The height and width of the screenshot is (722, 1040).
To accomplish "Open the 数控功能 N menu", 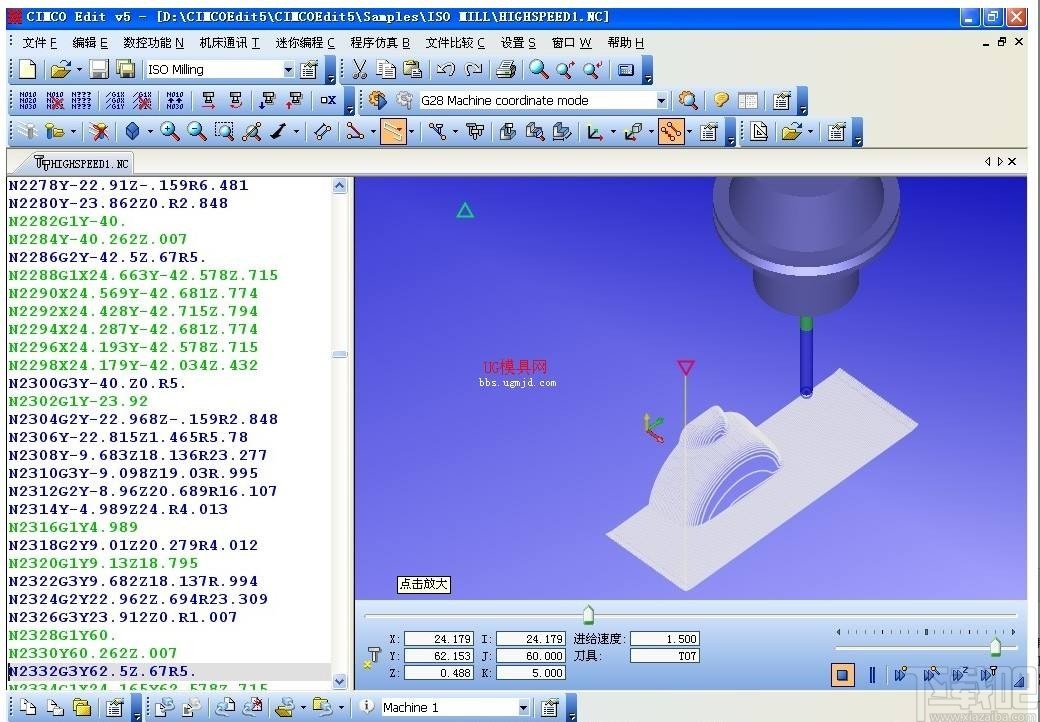I will tap(153, 43).
